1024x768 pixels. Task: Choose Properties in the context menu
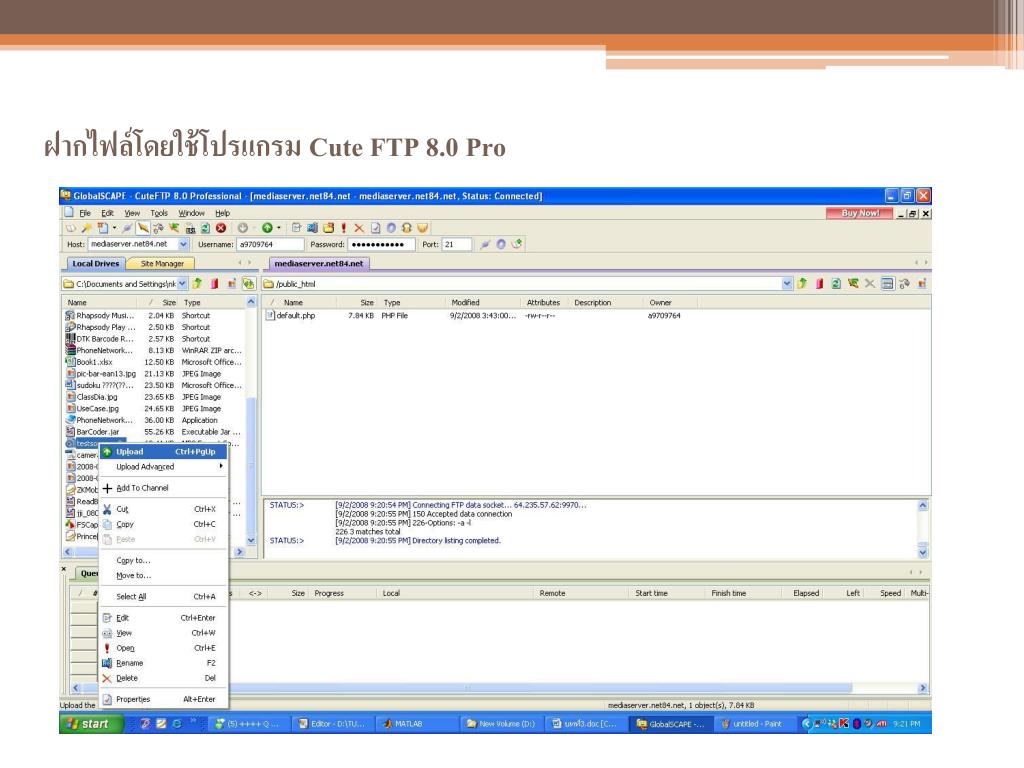163,699
